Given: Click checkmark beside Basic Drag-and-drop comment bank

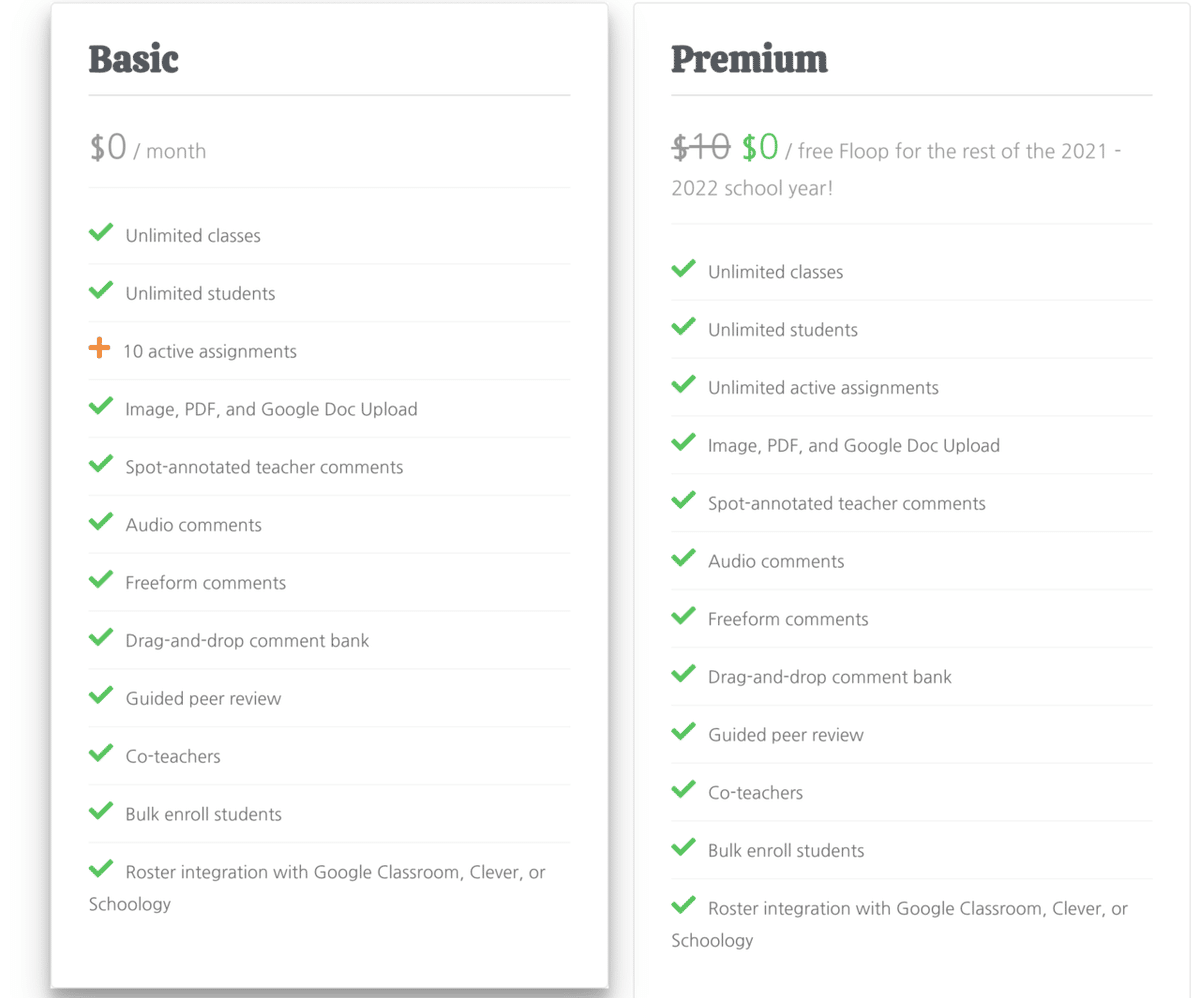Looking at the screenshot, I should [101, 638].
